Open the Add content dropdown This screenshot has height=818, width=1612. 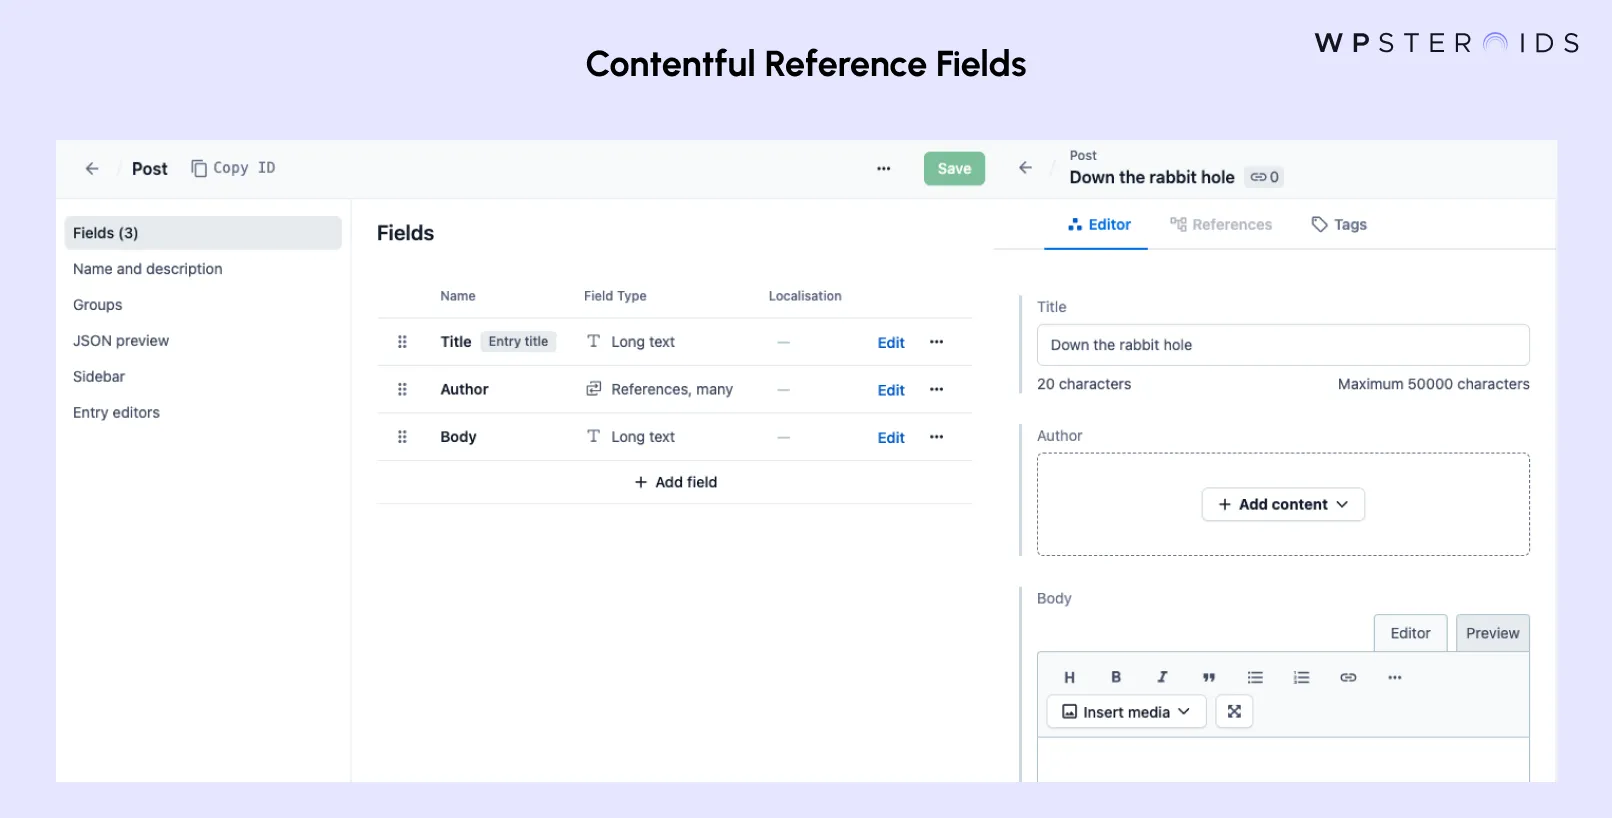[1283, 505]
